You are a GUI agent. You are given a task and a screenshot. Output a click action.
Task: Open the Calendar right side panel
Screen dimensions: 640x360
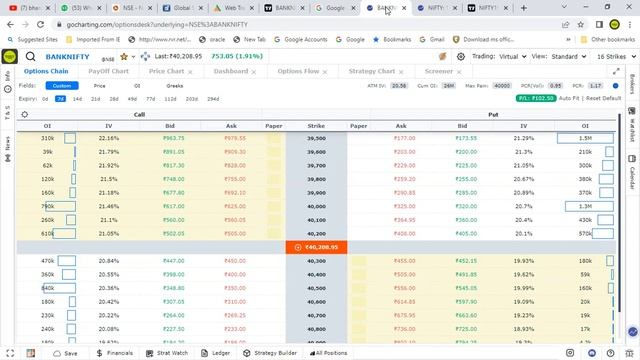click(x=632, y=171)
